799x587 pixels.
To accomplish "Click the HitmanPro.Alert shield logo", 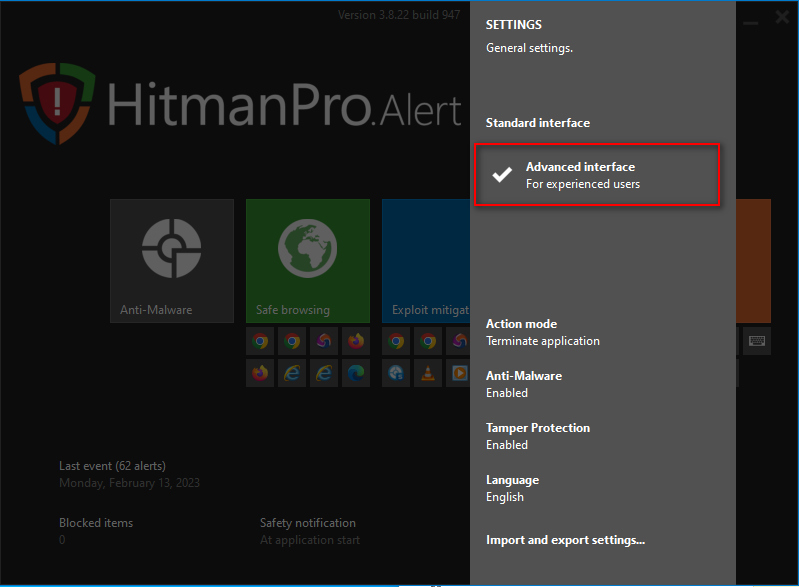I will [57, 103].
